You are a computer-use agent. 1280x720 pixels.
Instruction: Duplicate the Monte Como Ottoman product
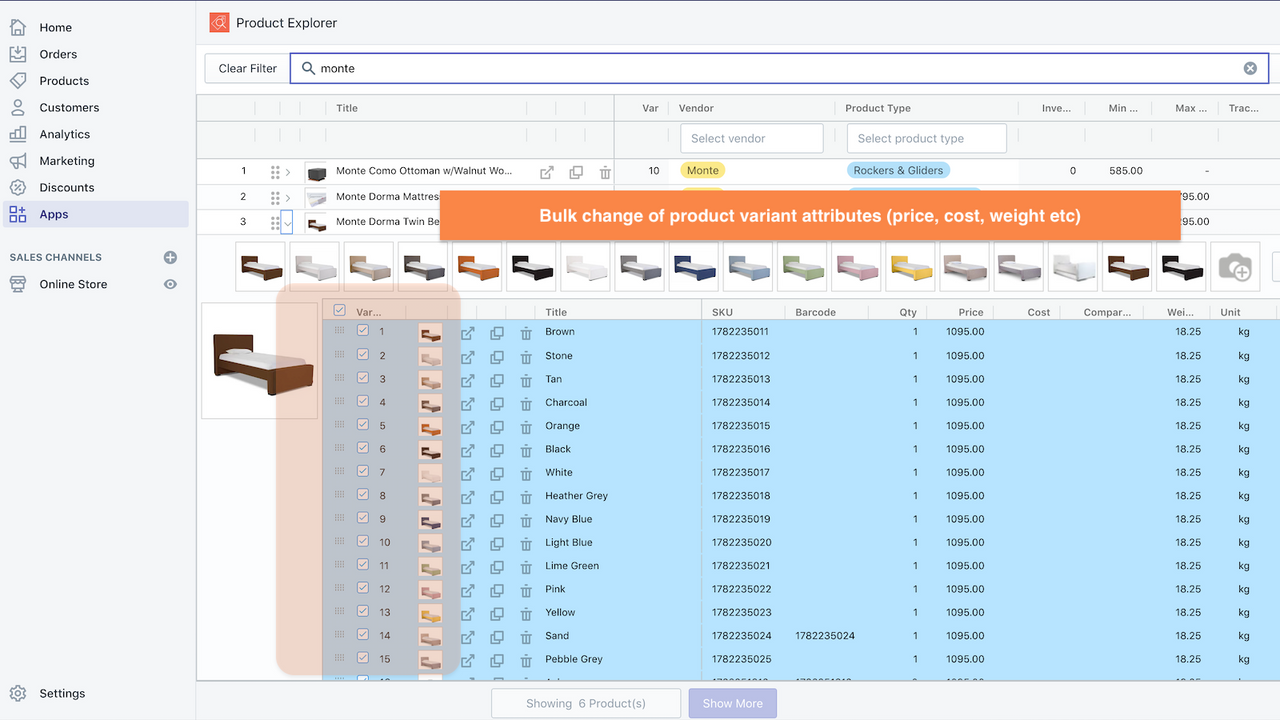[x=576, y=172]
